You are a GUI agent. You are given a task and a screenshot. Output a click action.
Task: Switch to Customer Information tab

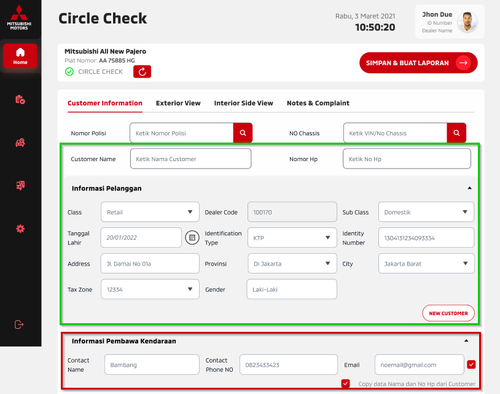pos(105,103)
